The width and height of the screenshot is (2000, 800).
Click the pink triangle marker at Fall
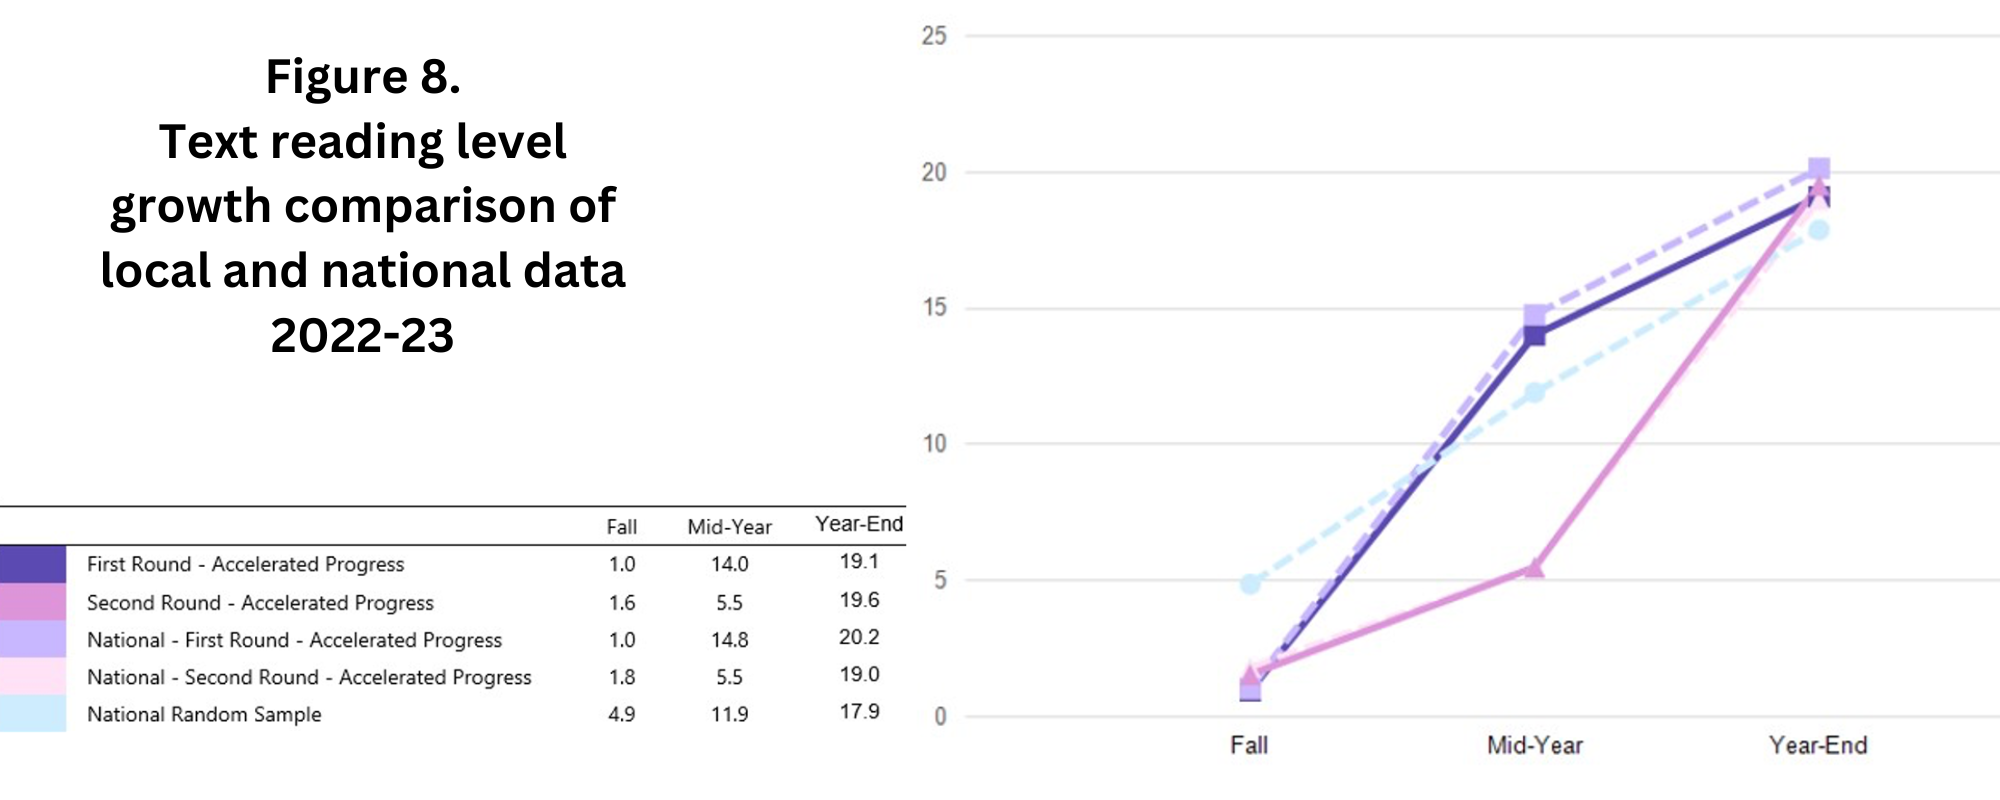click(x=1250, y=672)
